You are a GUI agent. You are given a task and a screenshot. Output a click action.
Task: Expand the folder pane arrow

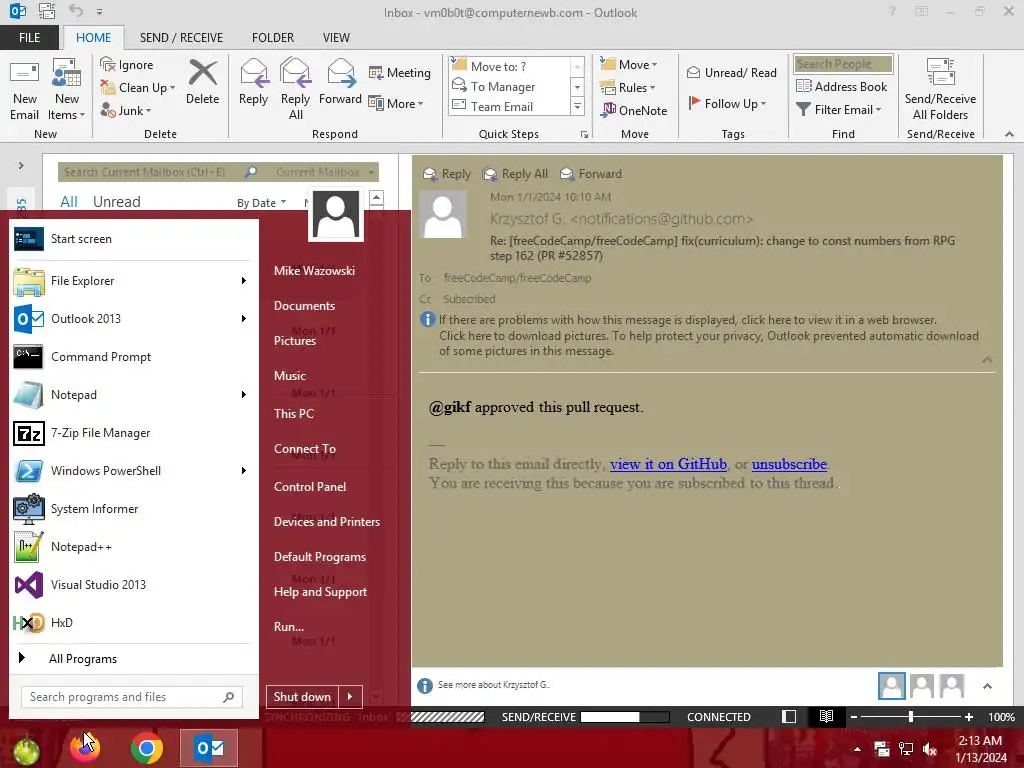[21, 165]
